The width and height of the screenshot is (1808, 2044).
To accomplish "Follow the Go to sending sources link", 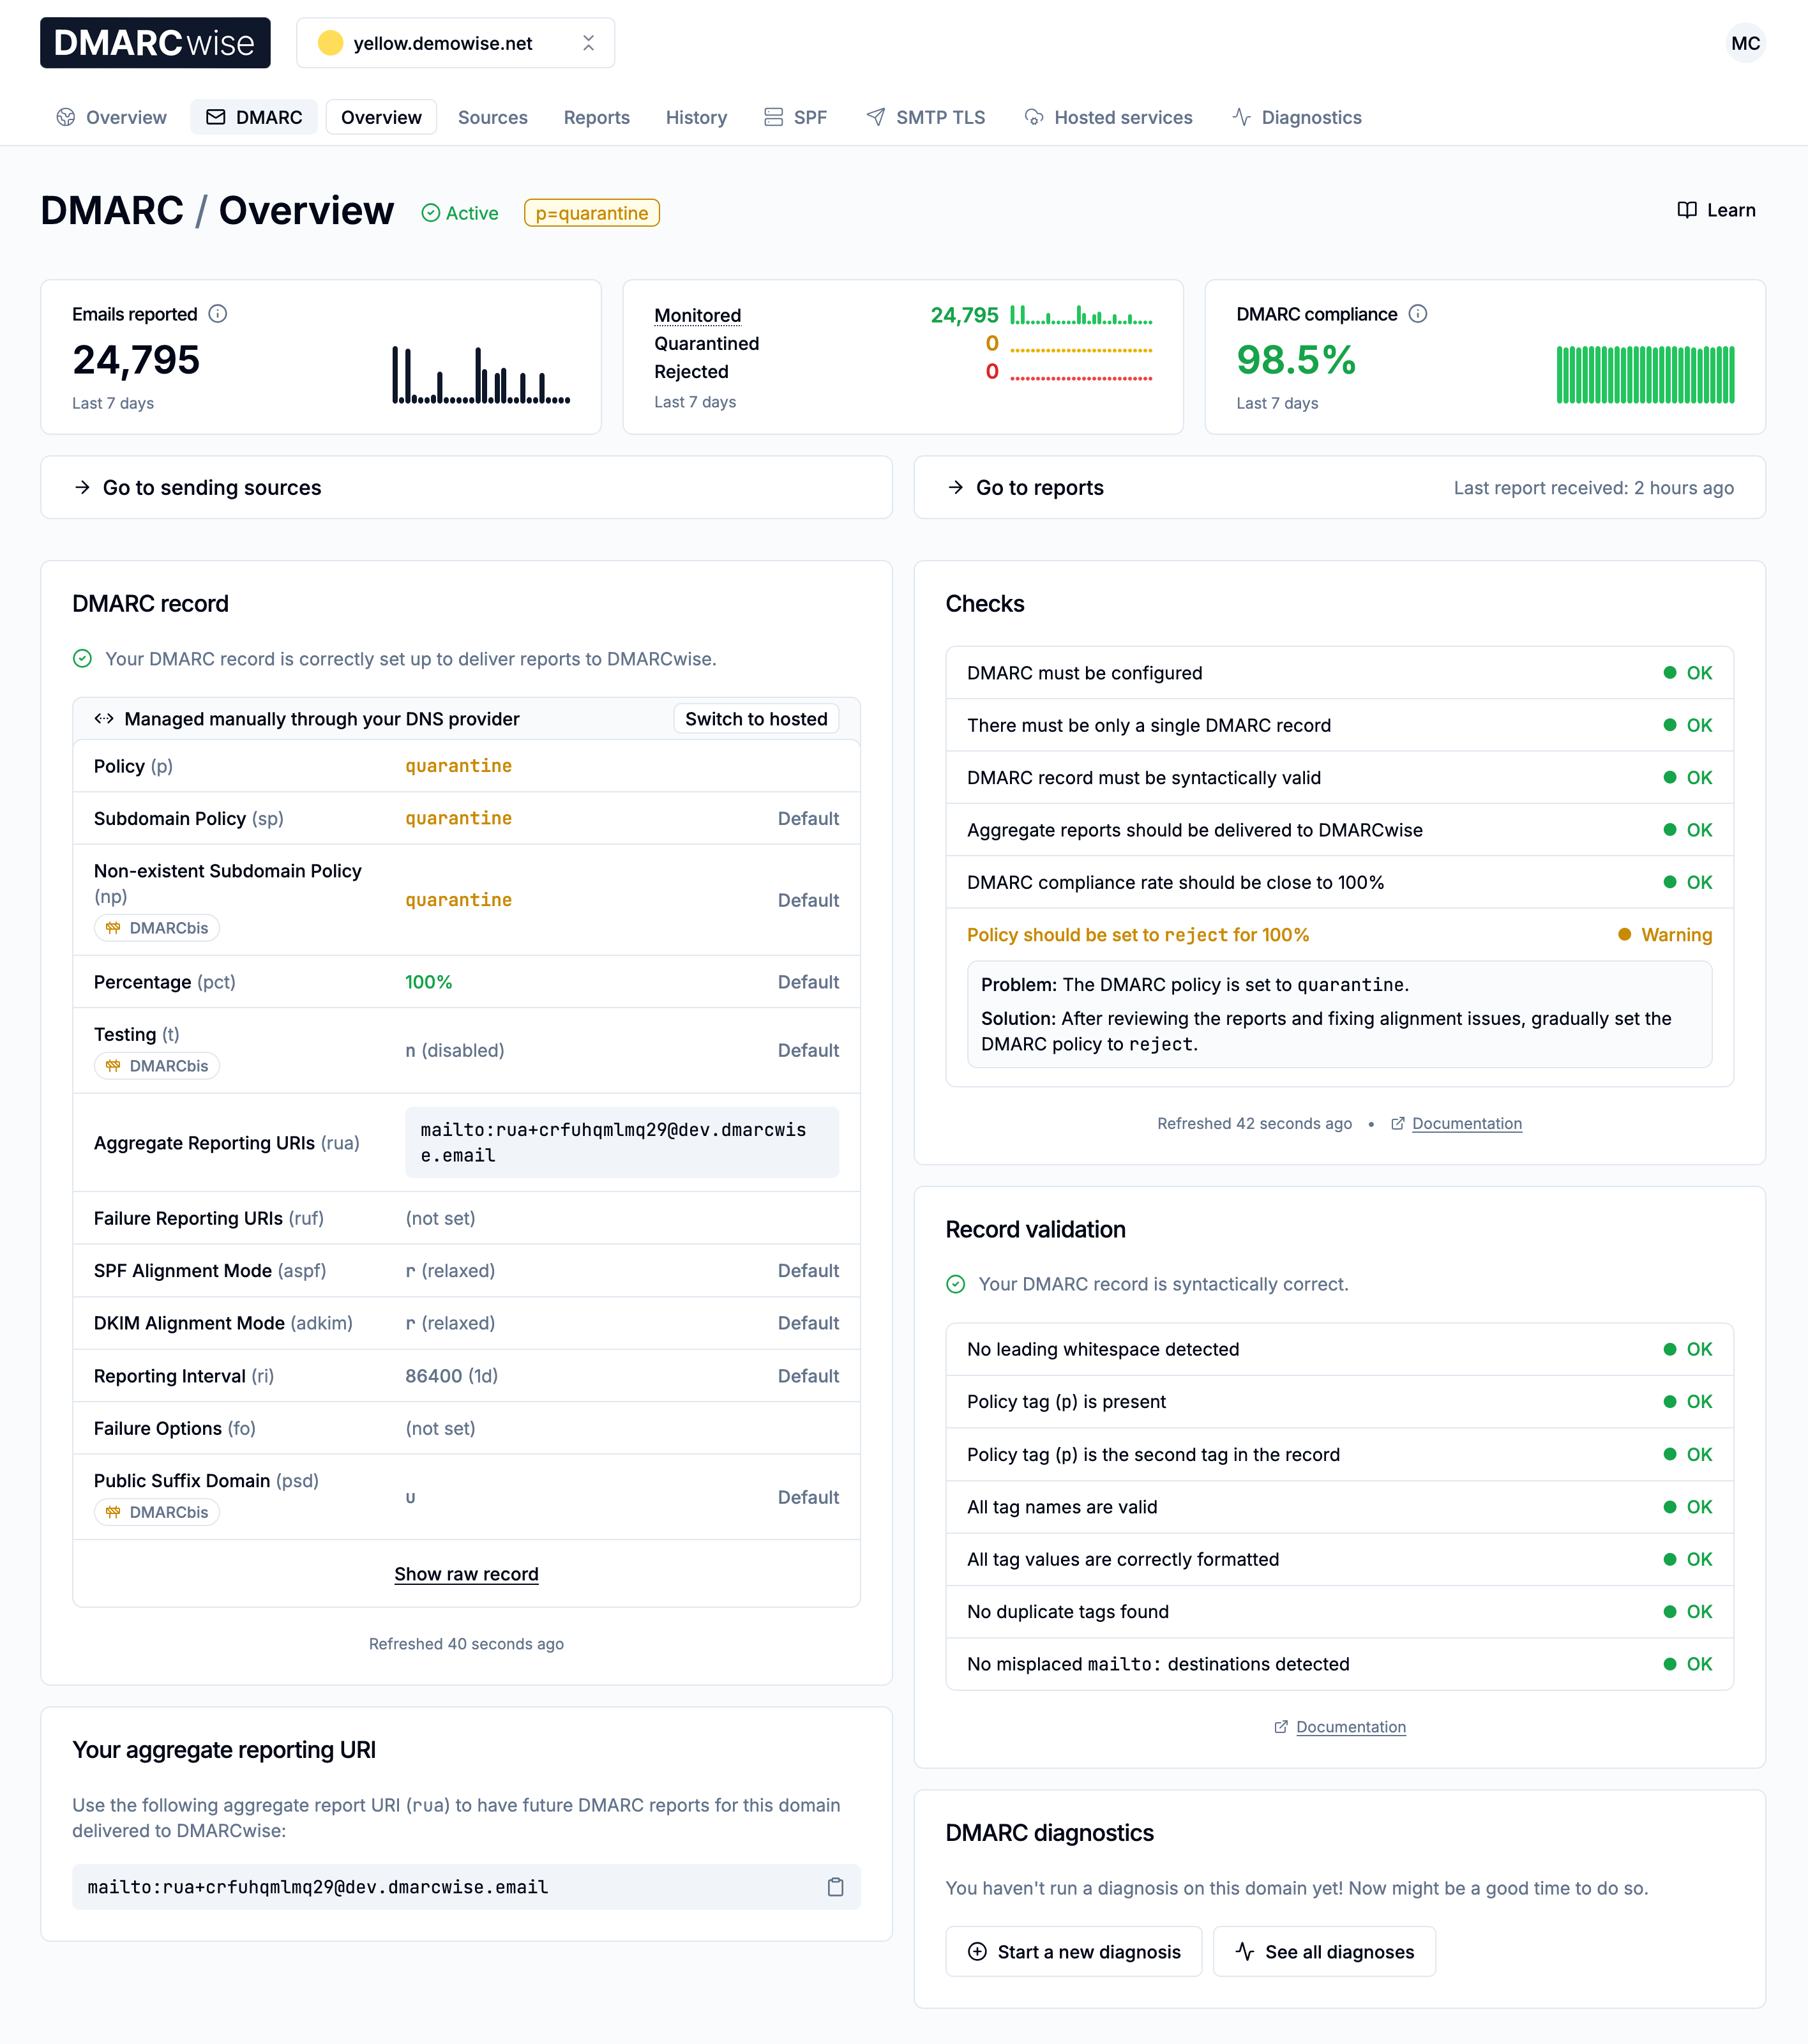I will point(210,488).
